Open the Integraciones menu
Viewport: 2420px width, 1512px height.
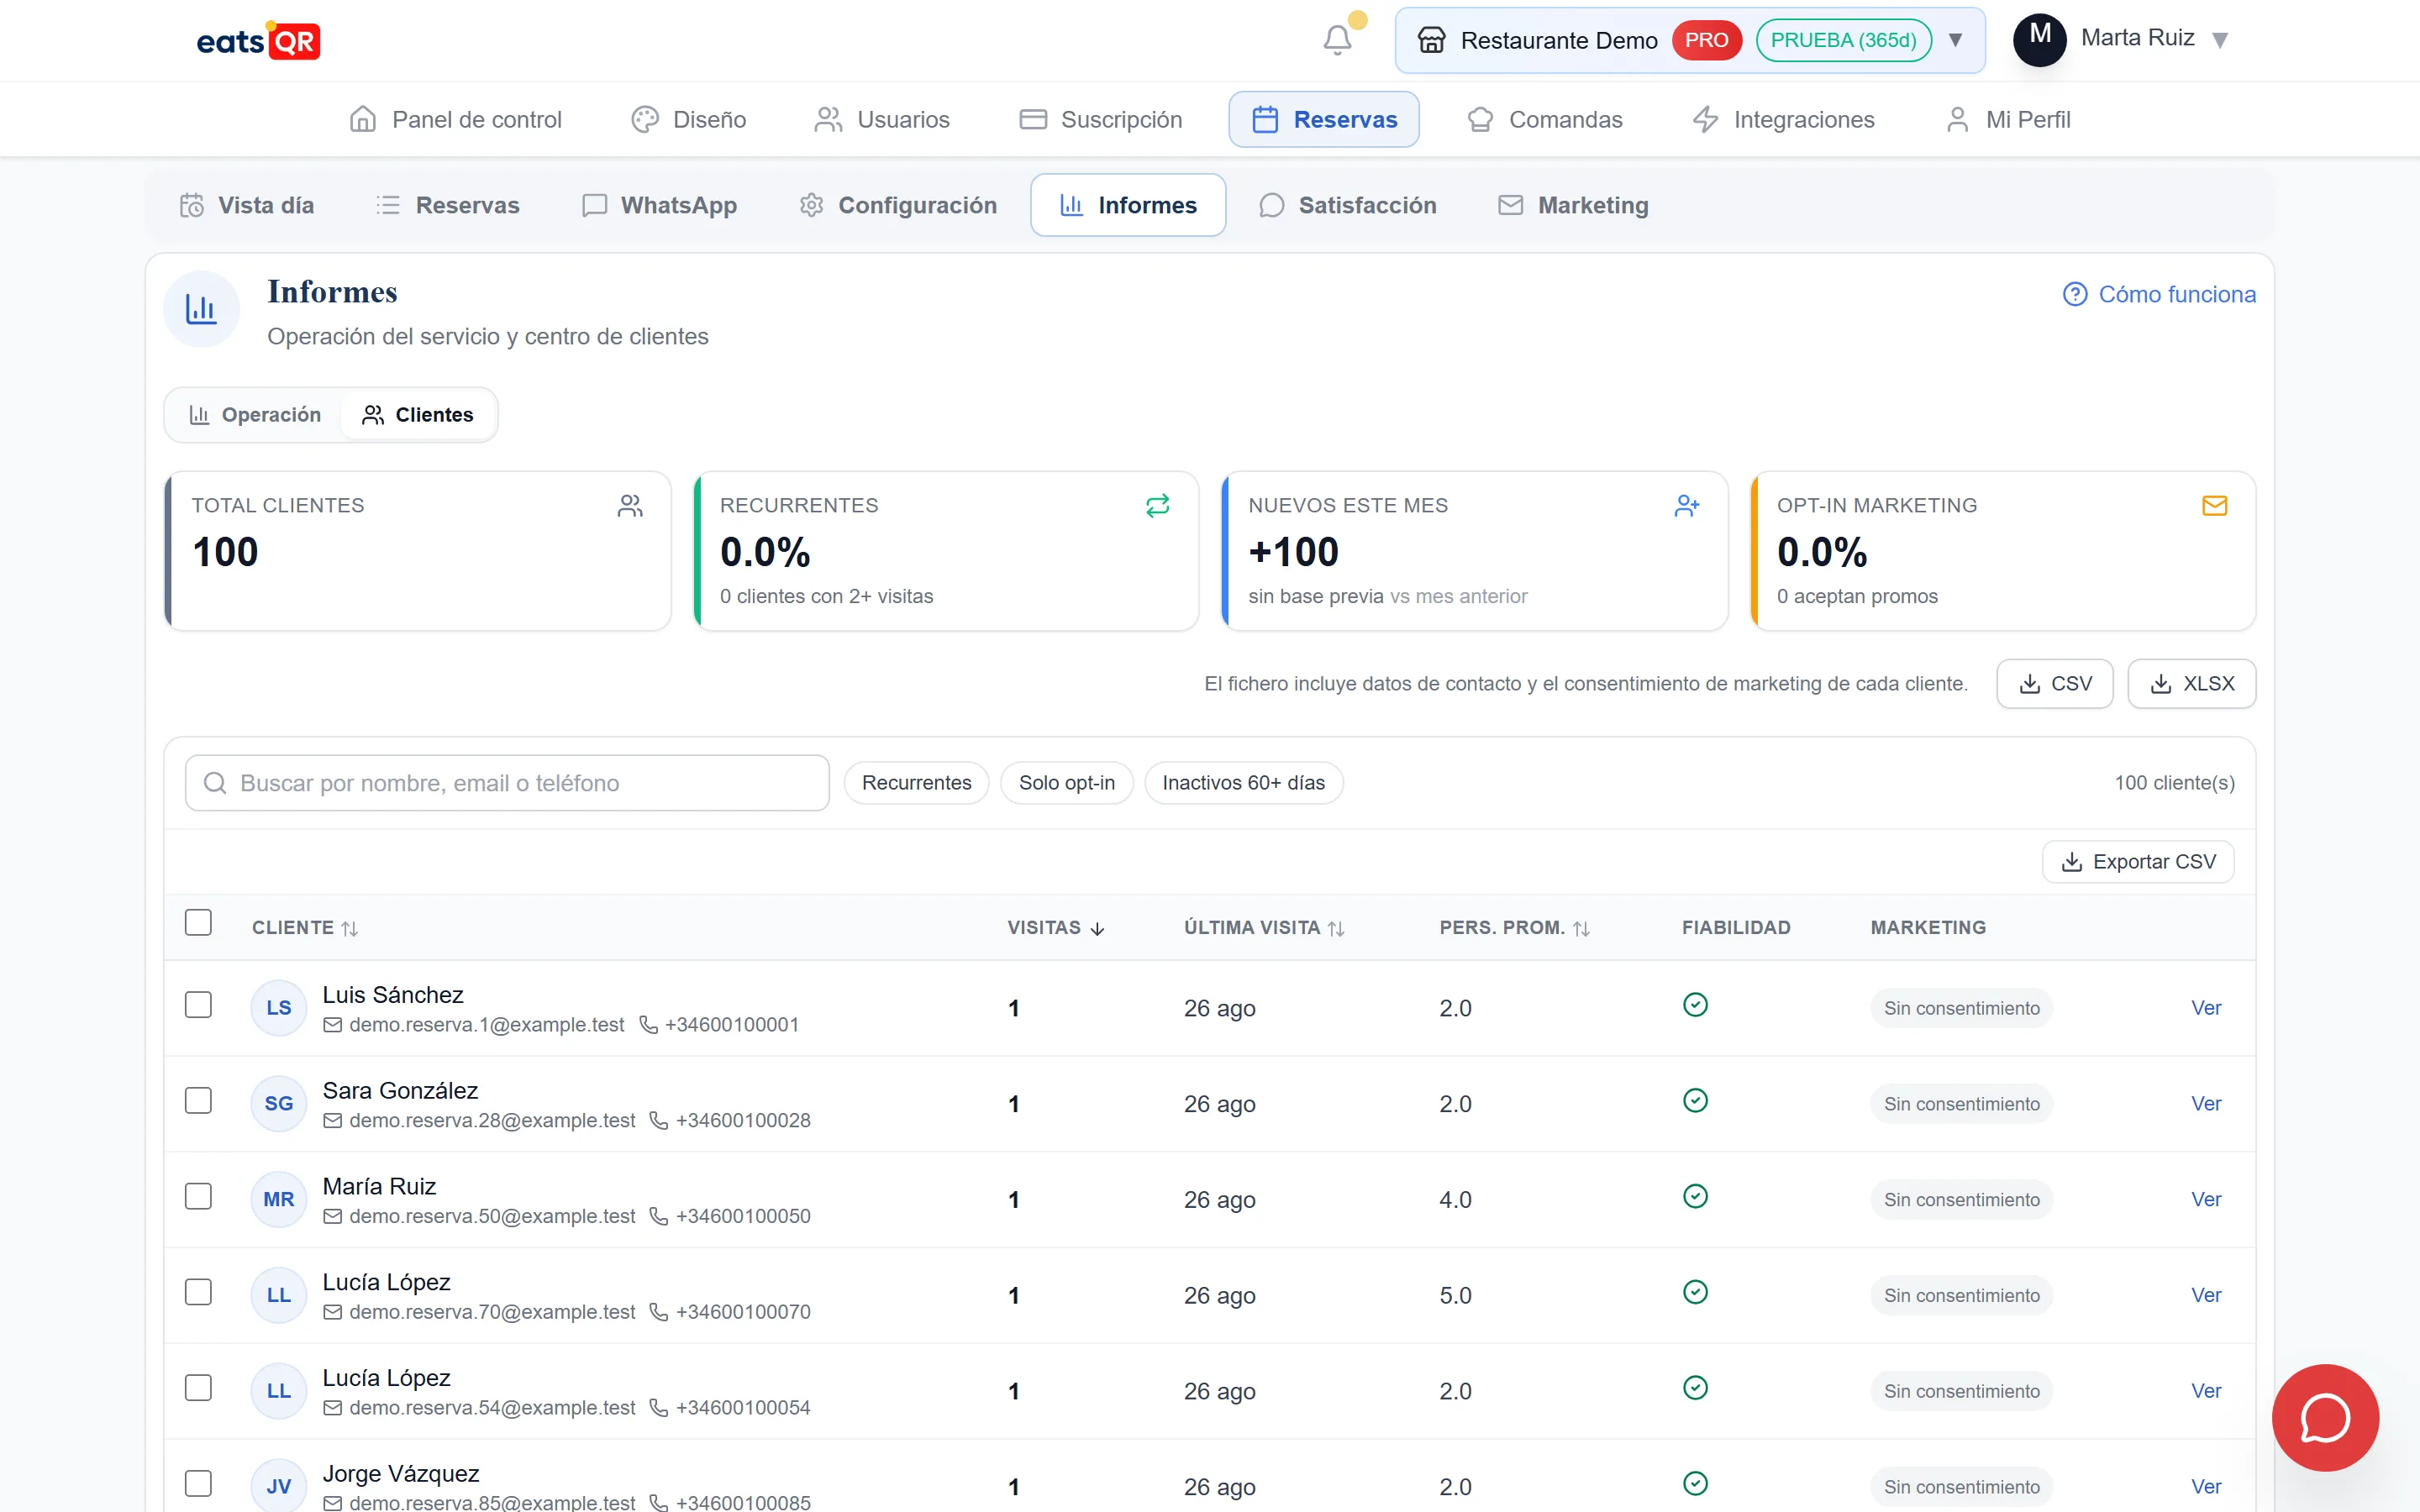(x=1783, y=120)
